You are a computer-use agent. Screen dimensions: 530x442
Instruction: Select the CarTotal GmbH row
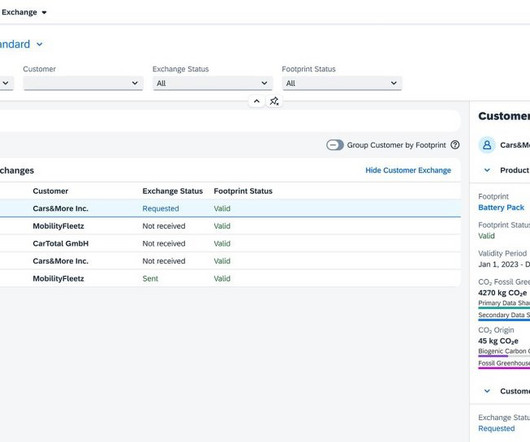click(x=230, y=244)
